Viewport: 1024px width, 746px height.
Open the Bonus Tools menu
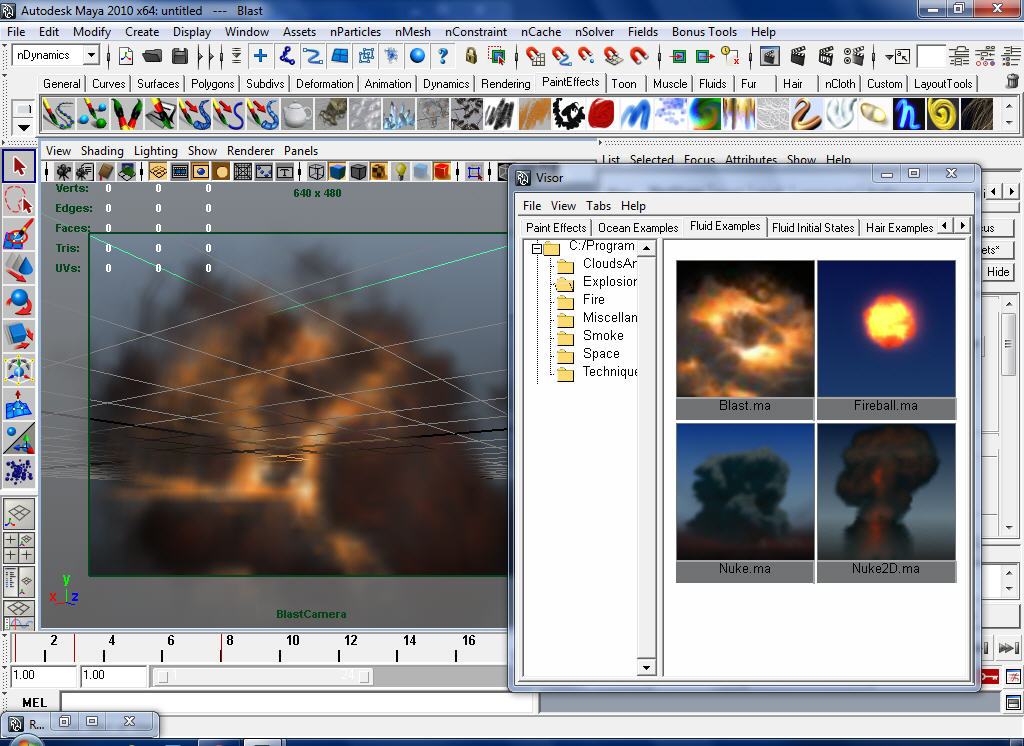click(x=704, y=32)
